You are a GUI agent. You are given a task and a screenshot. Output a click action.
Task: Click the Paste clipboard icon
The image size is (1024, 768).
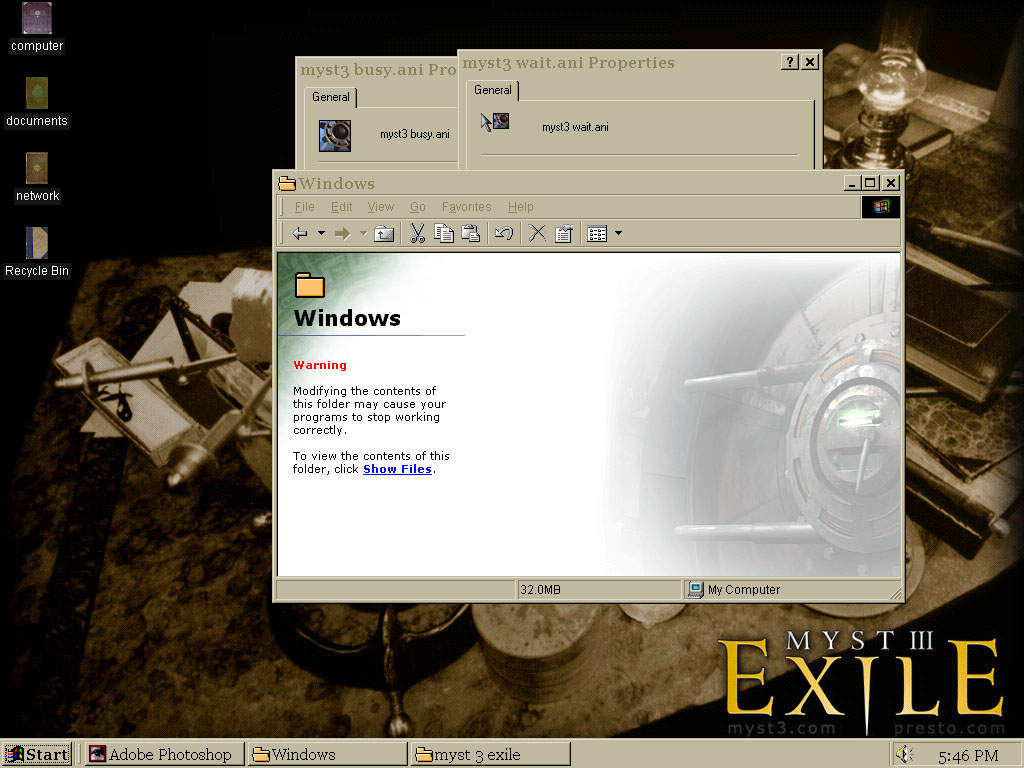point(471,234)
